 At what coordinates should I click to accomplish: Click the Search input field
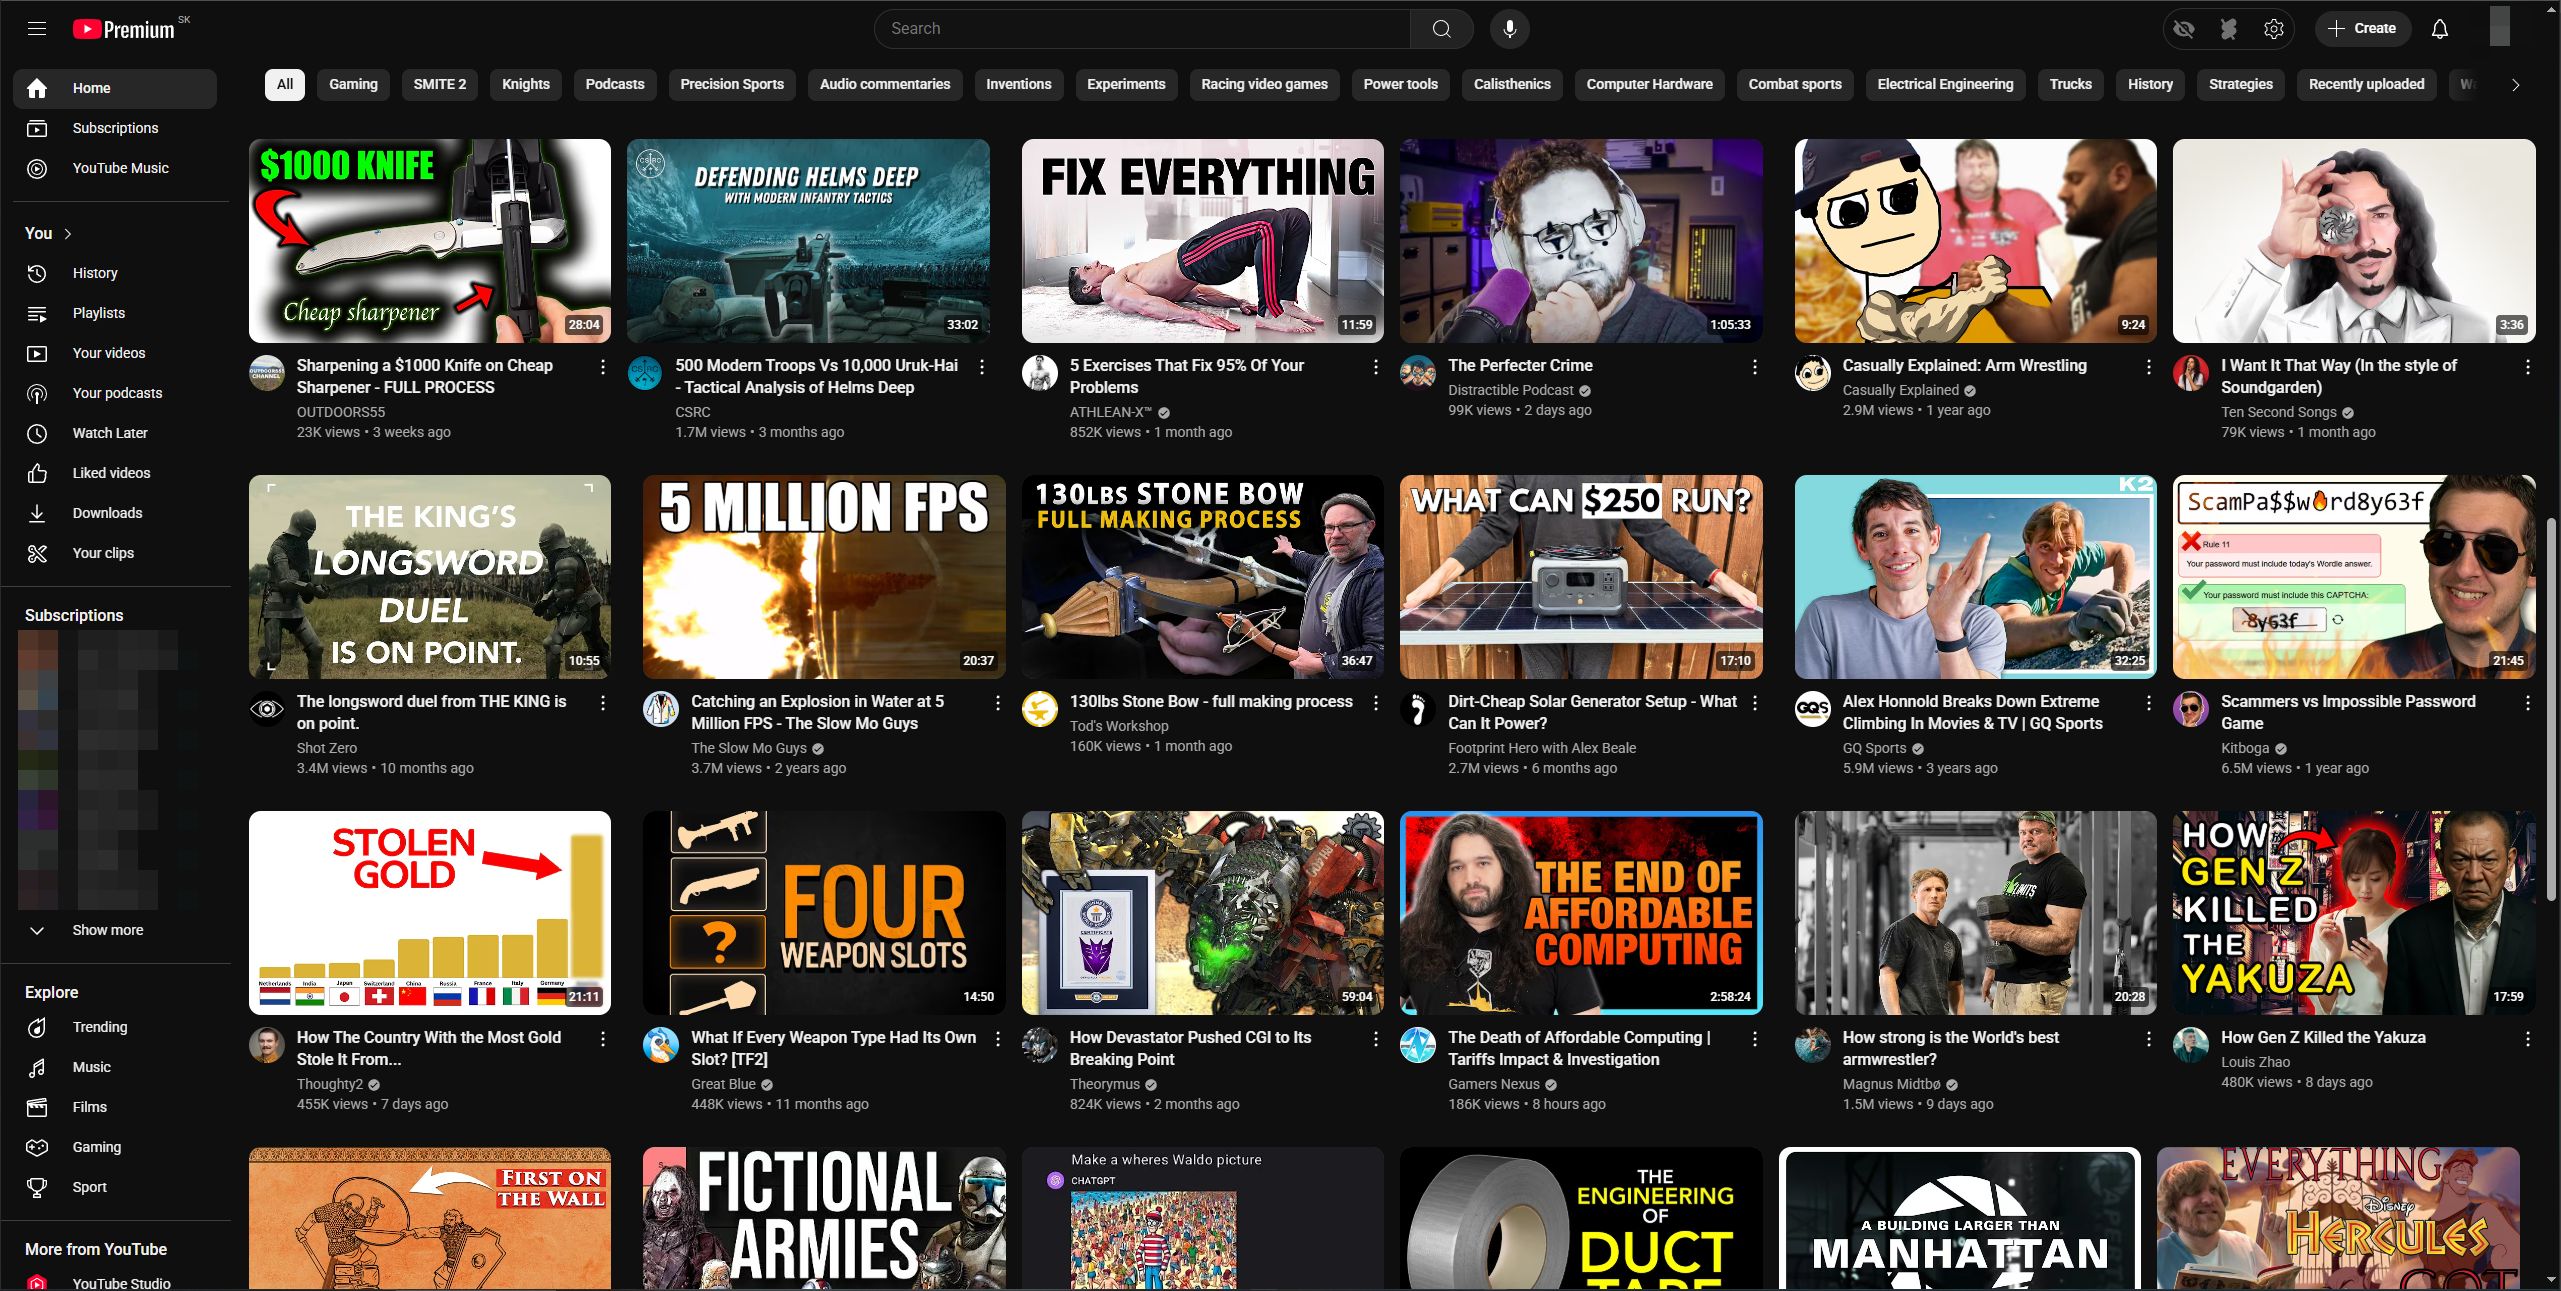click(1143, 29)
